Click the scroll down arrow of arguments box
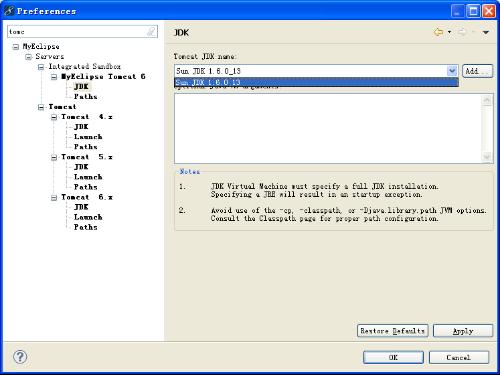Screen dimensions: 500x375 (x=487, y=157)
